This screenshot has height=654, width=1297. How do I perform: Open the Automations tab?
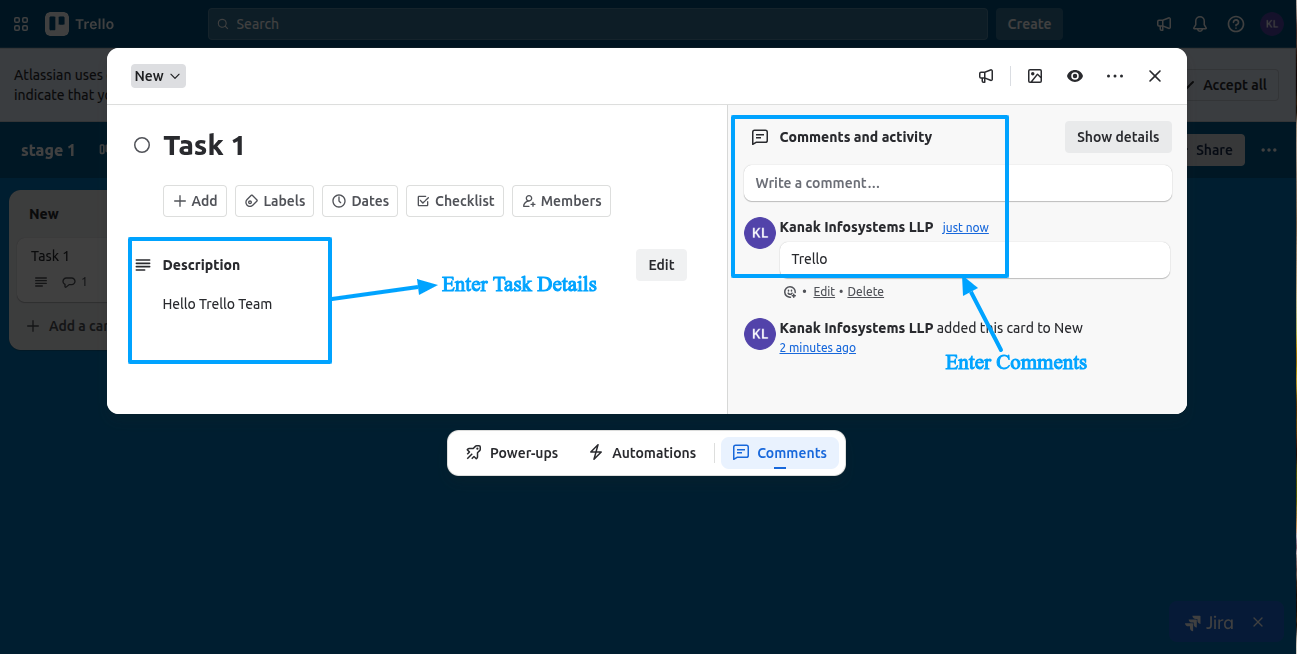(x=642, y=453)
